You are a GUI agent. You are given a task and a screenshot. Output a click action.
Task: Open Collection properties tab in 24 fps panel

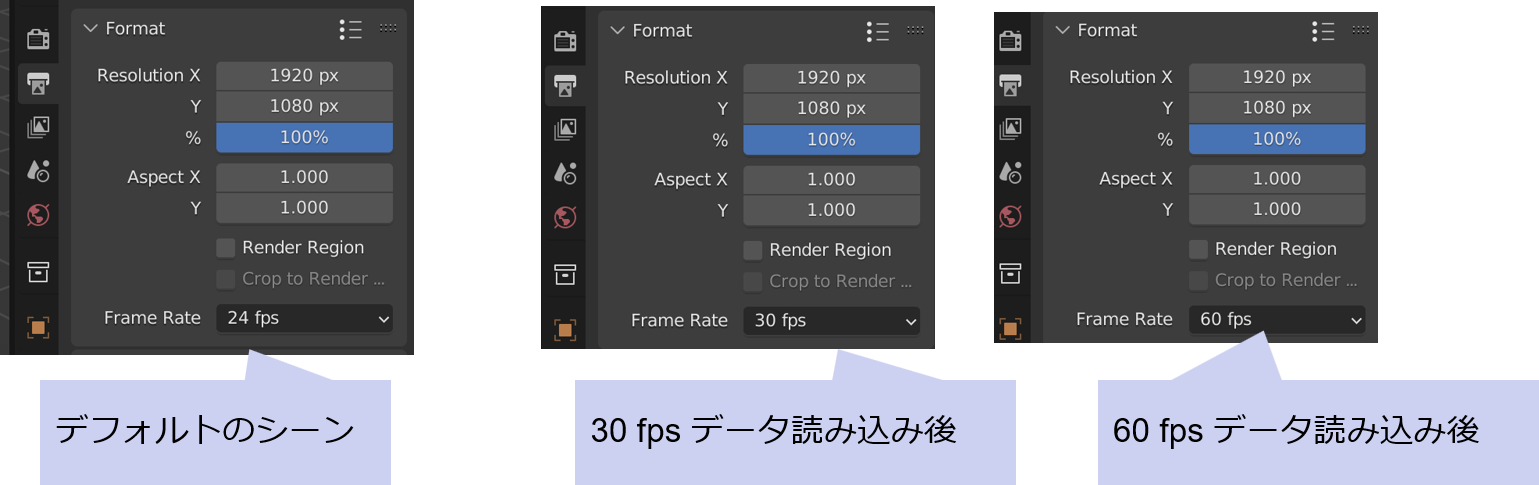(x=38, y=271)
